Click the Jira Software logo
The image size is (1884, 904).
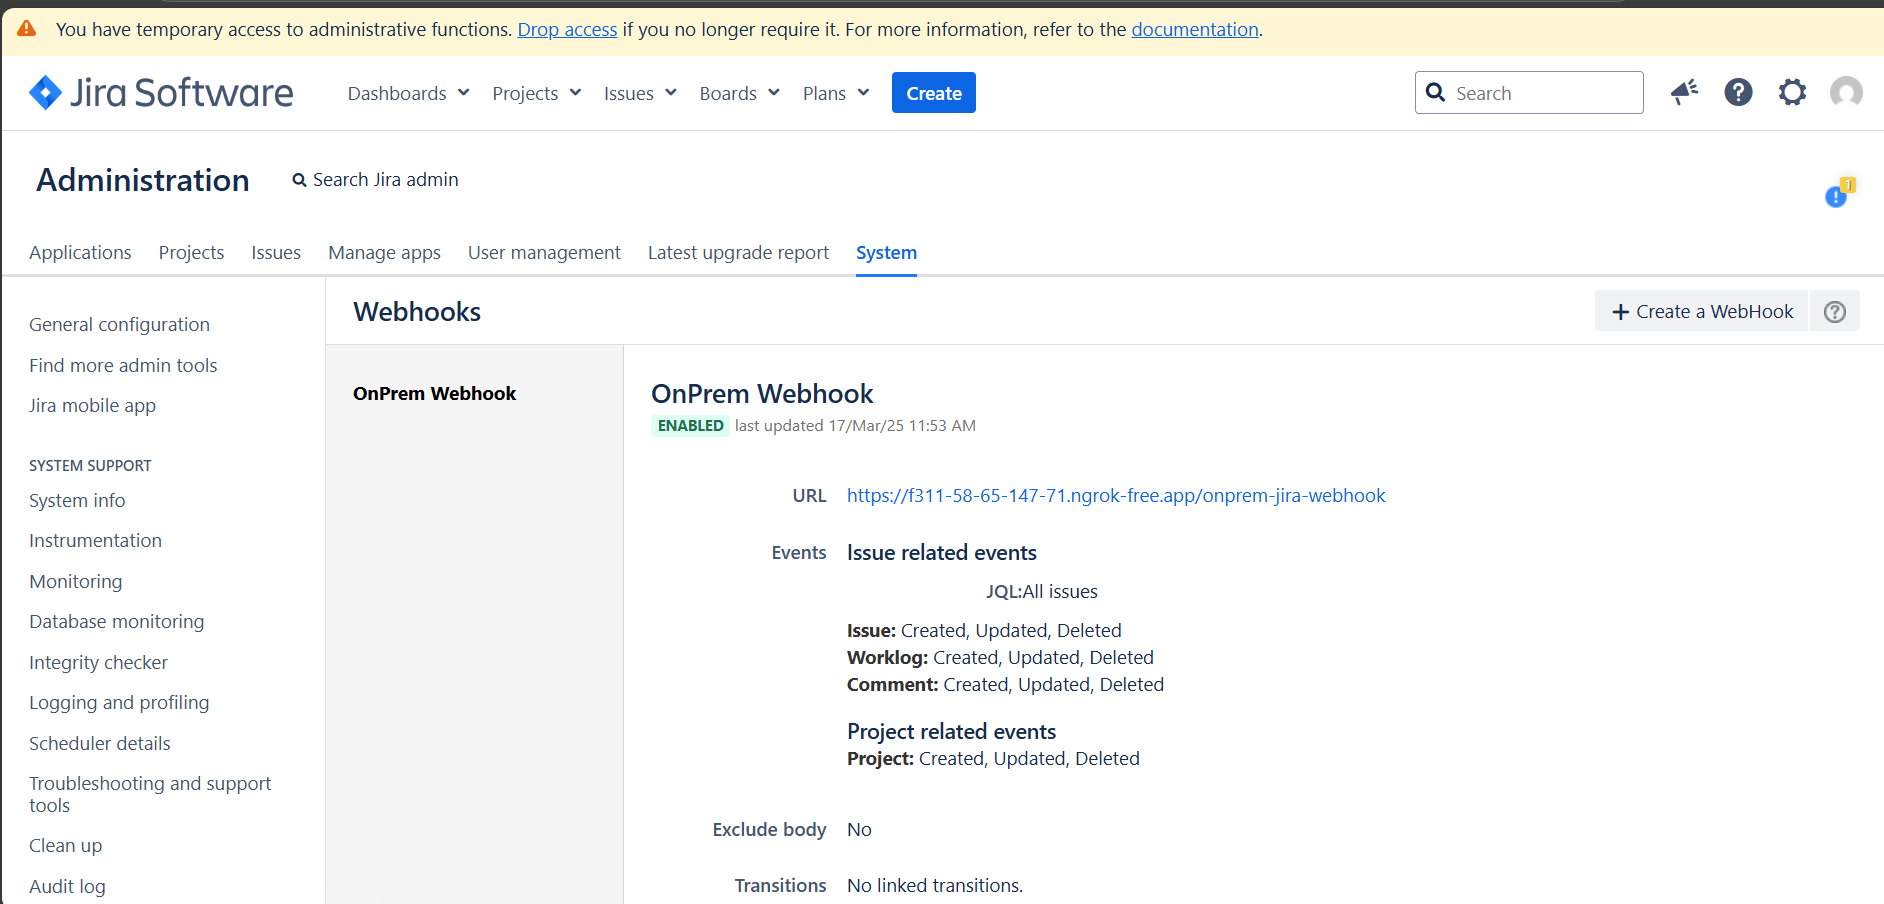point(160,92)
